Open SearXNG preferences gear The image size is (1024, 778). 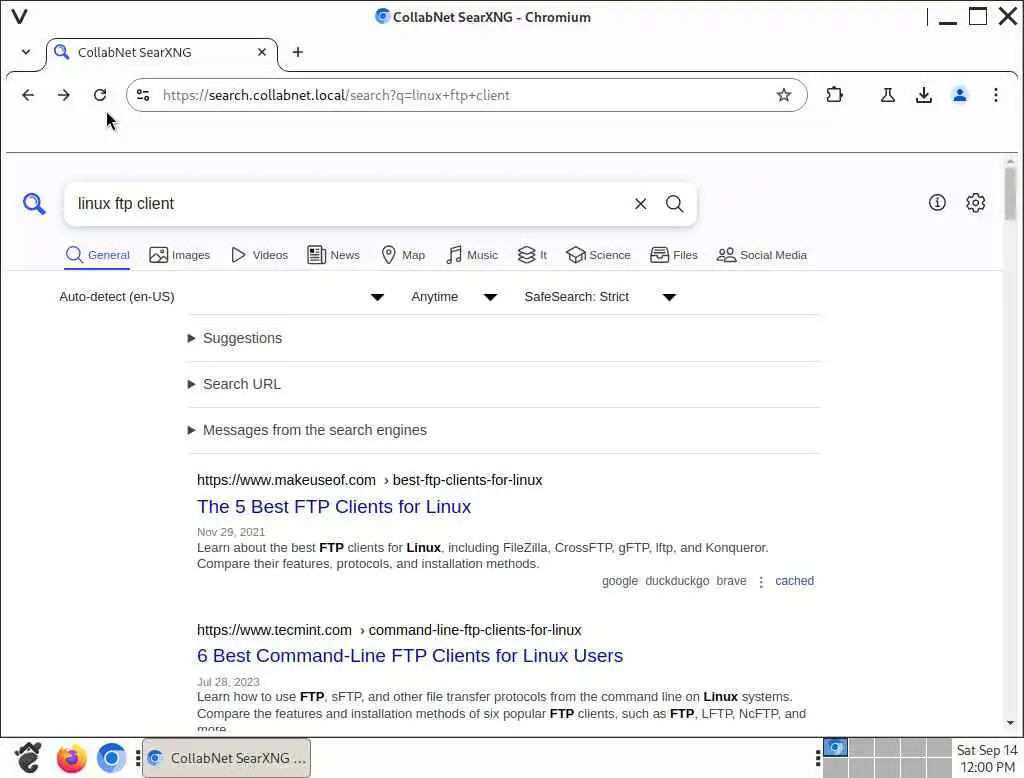coord(975,203)
